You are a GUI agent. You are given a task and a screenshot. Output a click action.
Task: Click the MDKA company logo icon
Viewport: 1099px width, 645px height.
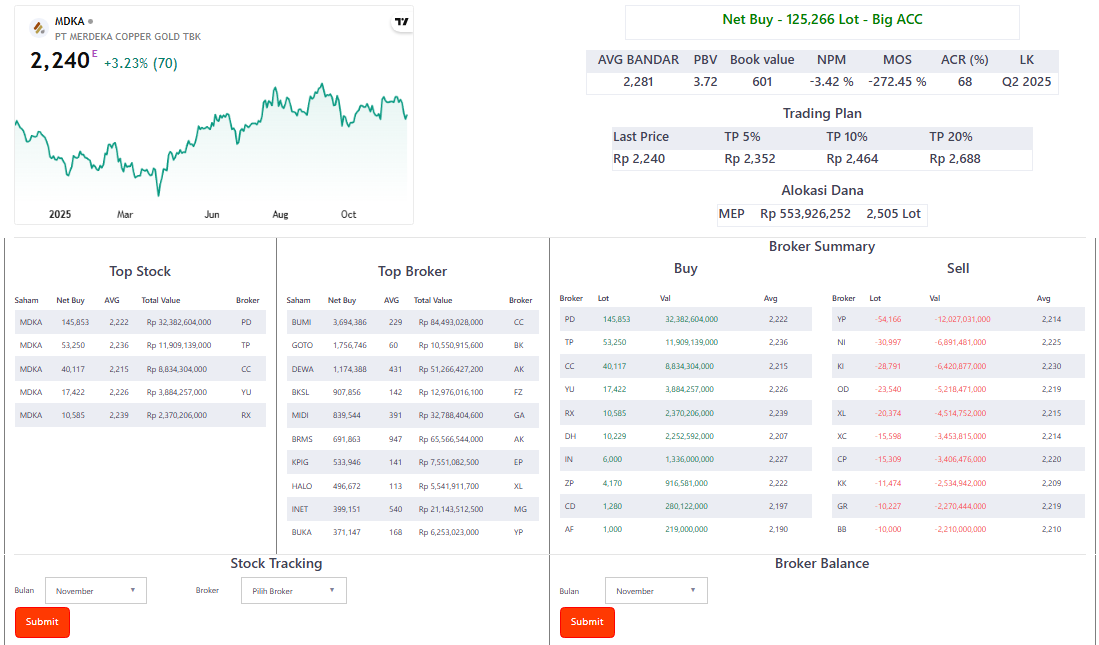39,28
